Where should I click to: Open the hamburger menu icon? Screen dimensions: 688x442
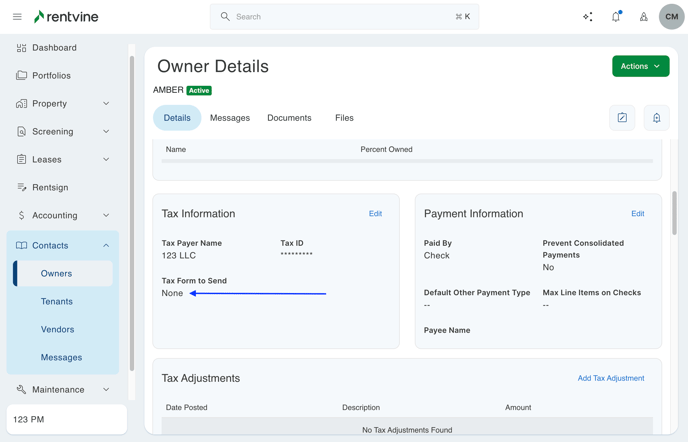17,17
